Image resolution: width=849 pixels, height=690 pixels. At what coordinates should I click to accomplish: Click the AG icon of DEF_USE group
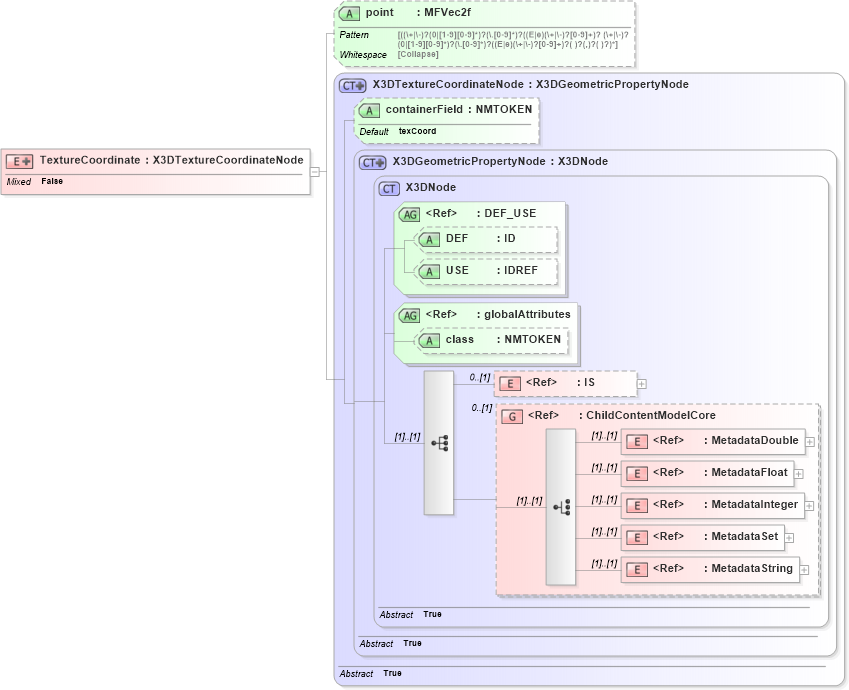pos(410,214)
